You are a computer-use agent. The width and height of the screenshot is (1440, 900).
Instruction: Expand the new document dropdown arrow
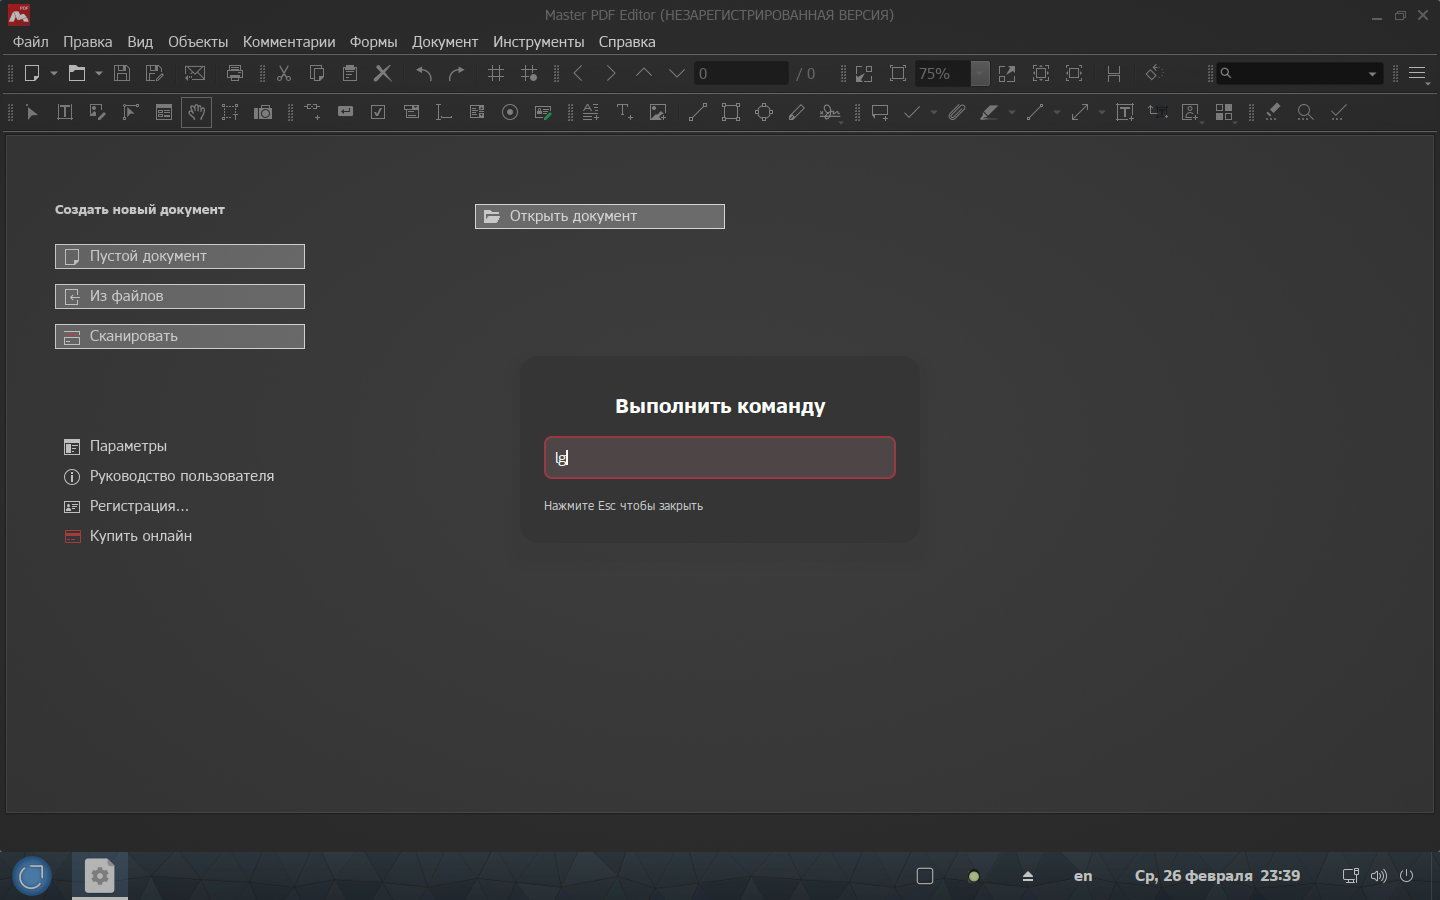[54, 73]
